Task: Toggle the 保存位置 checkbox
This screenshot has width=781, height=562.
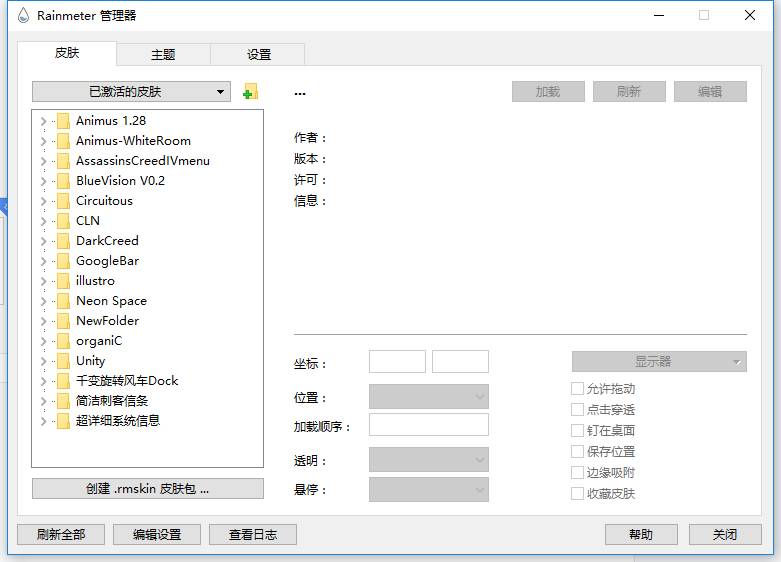Action: (x=577, y=451)
